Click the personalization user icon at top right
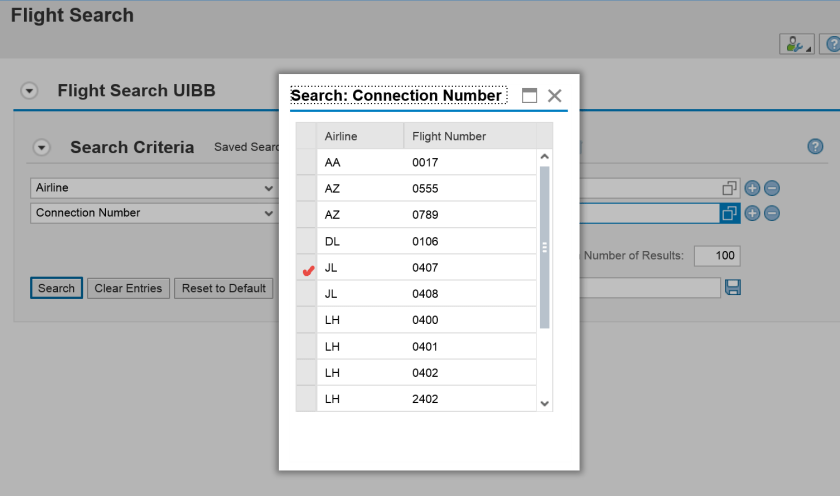This screenshot has width=840, height=496. tap(794, 44)
